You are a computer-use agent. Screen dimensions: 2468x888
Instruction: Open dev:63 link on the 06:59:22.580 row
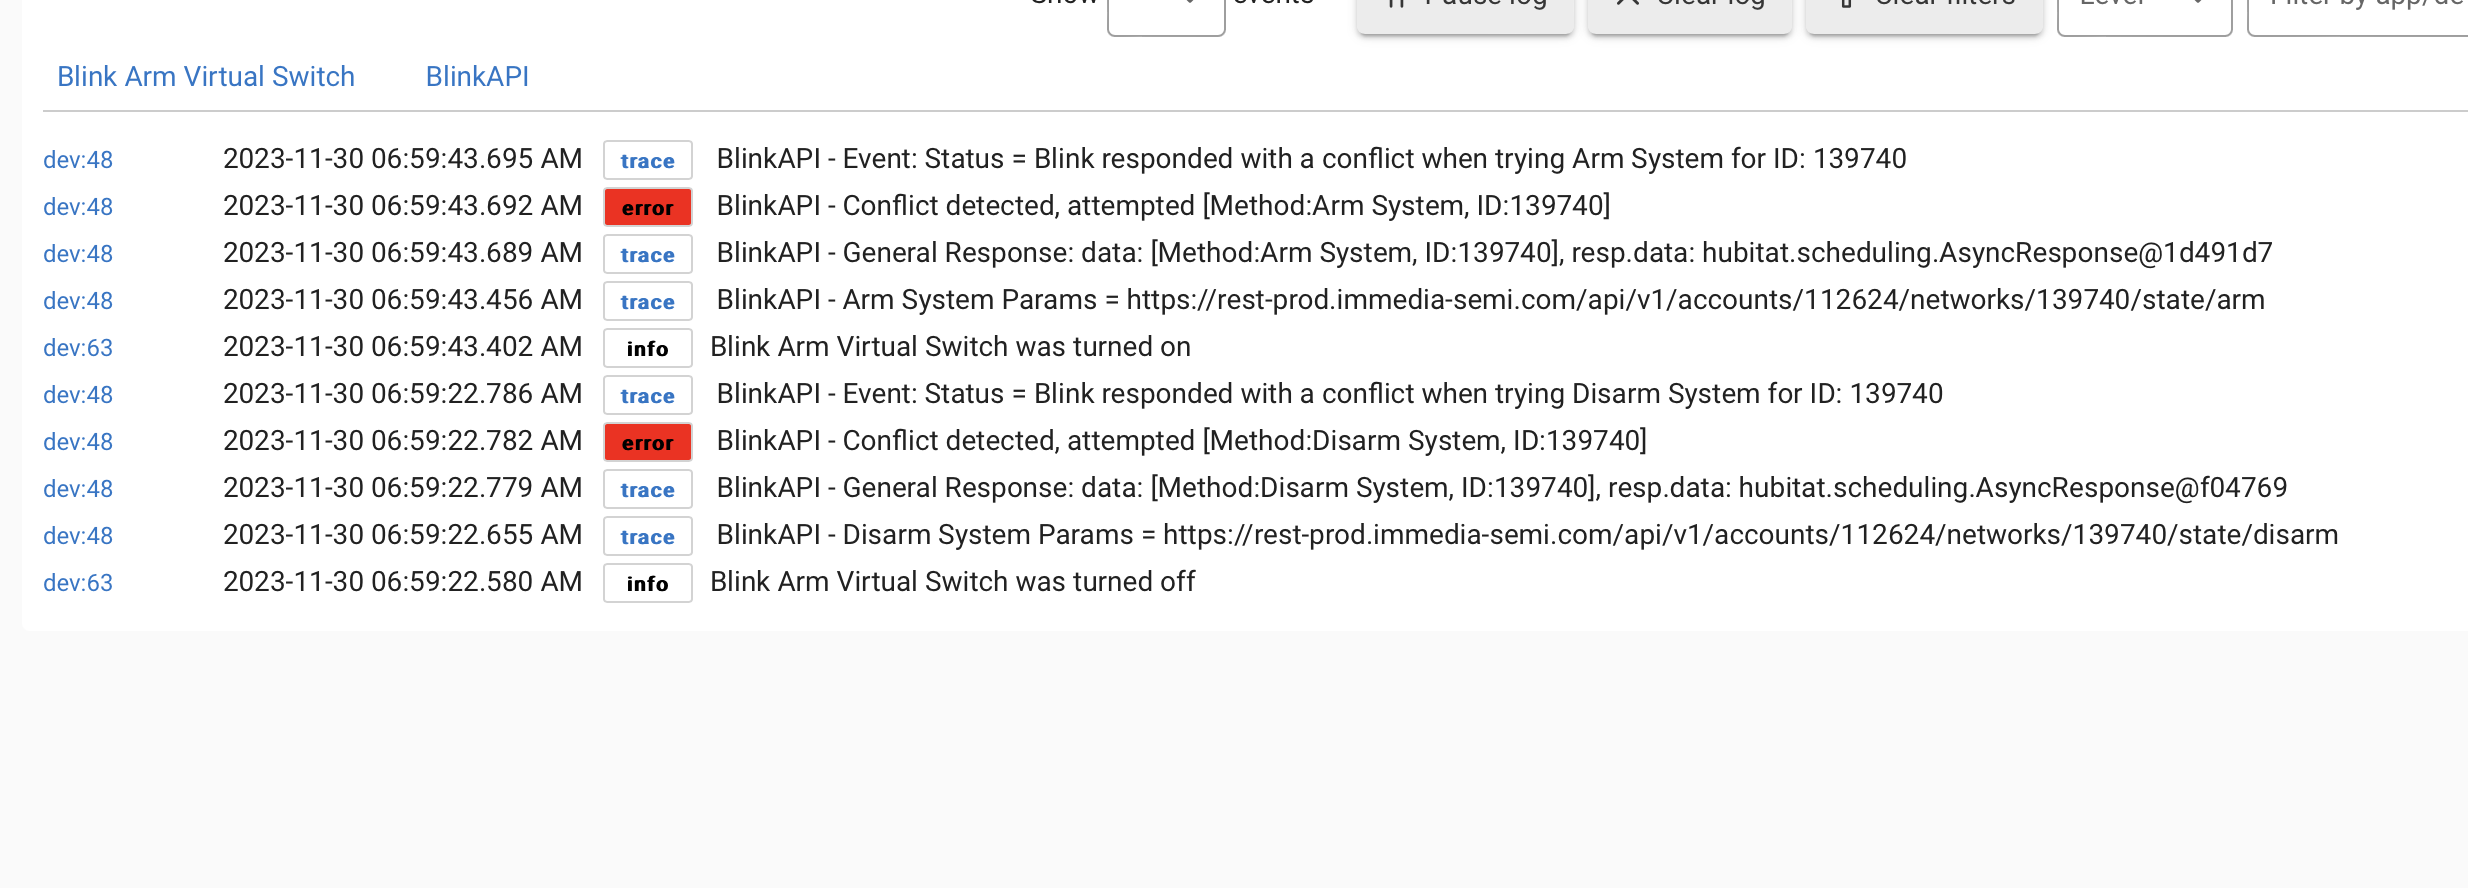[78, 583]
